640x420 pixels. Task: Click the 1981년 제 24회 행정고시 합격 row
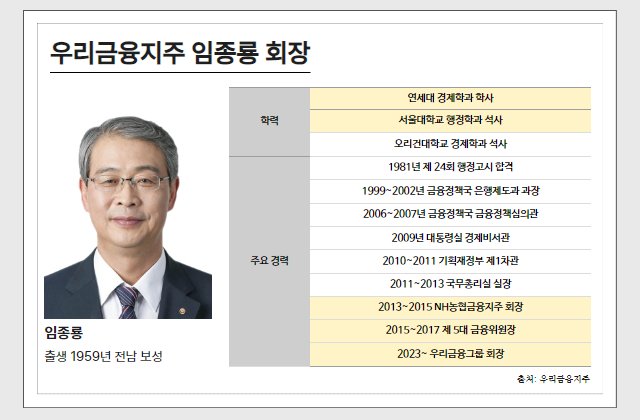[450, 167]
